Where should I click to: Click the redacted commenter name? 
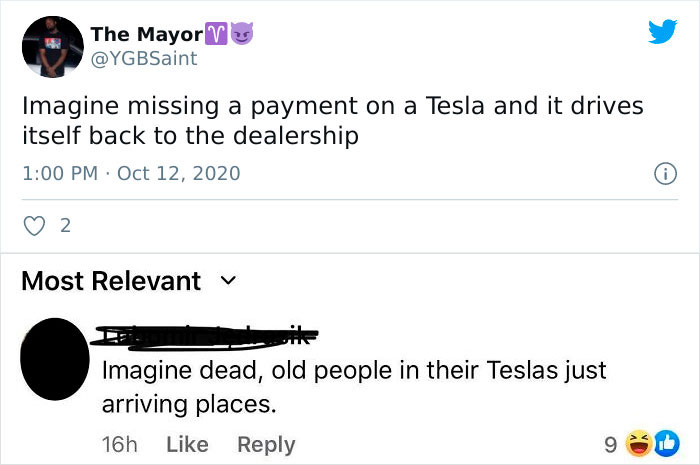[x=204, y=336]
